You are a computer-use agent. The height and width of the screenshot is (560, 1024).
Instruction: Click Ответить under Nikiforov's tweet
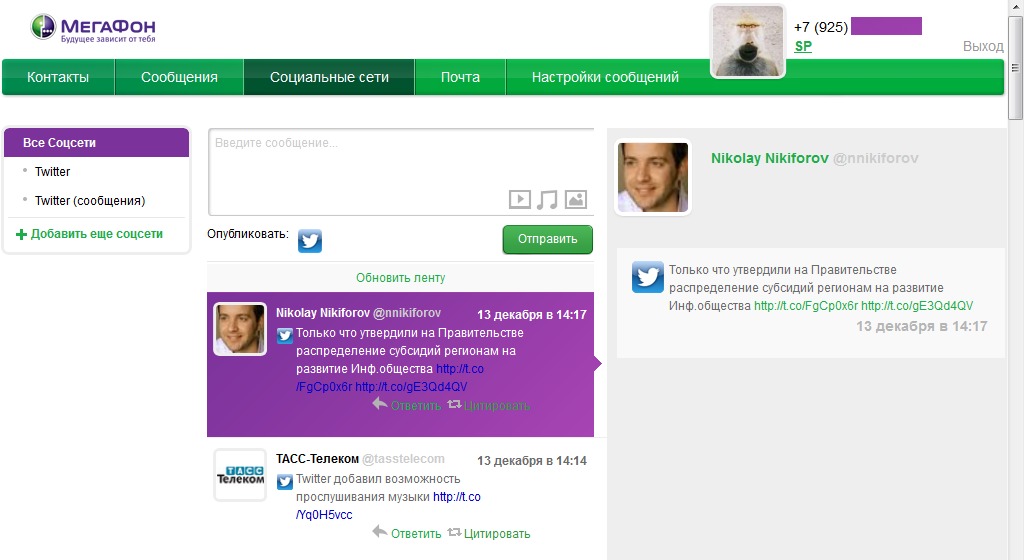(x=416, y=406)
